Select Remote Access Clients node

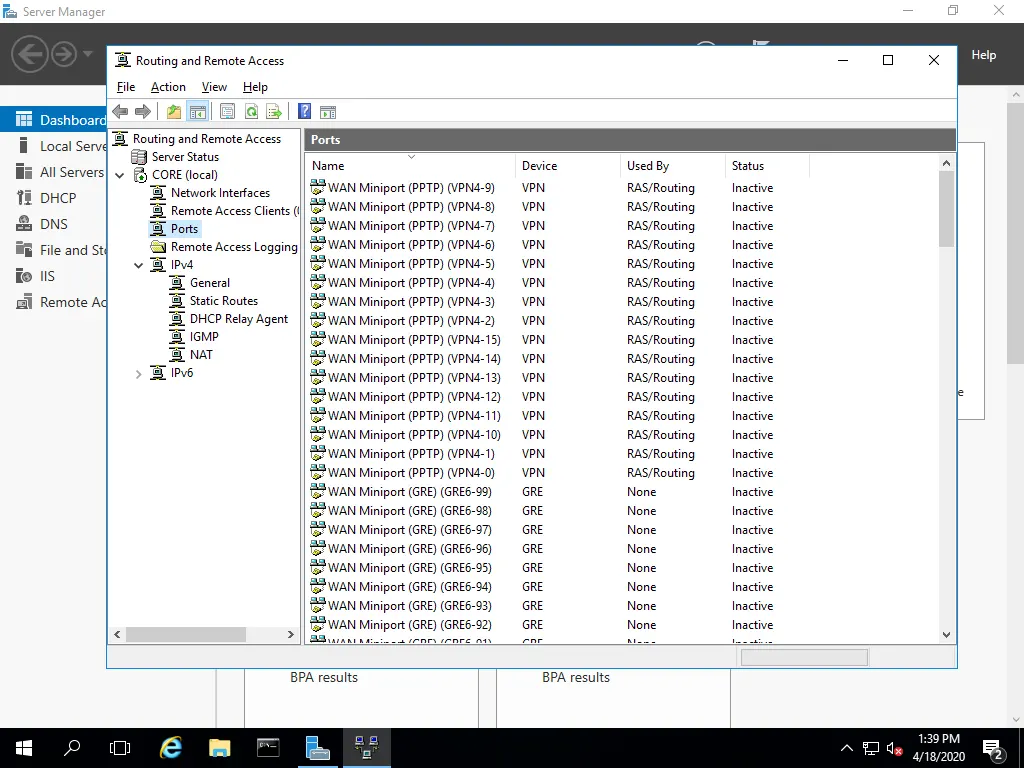[232, 211]
